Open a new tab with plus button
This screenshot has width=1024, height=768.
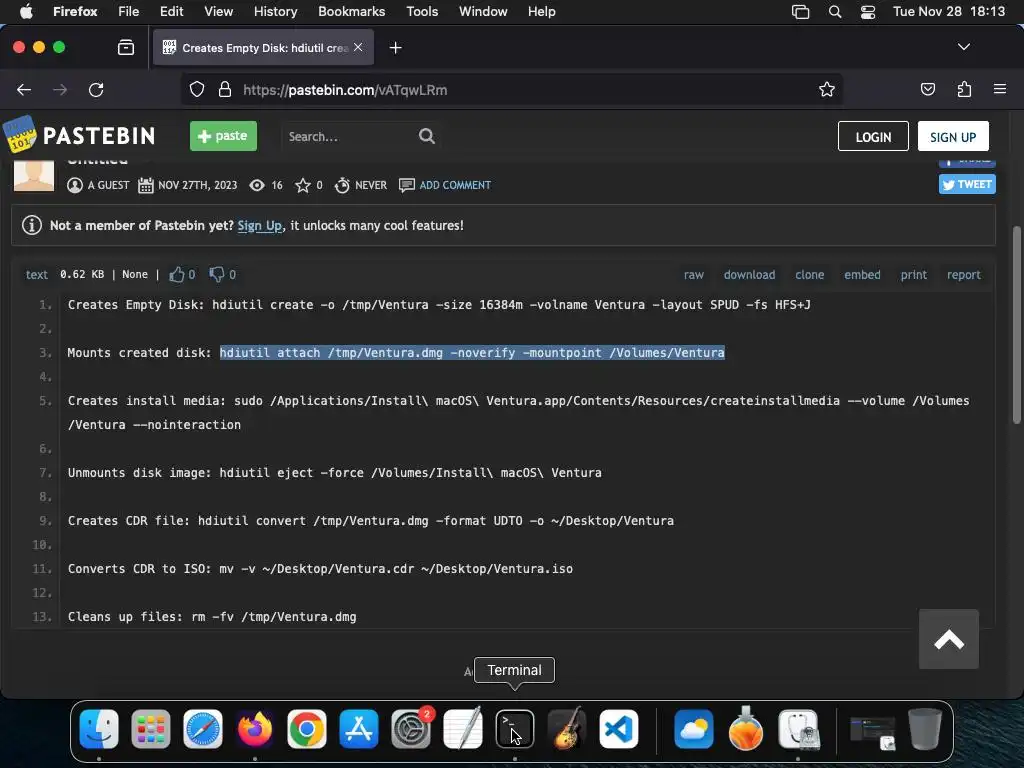(395, 48)
